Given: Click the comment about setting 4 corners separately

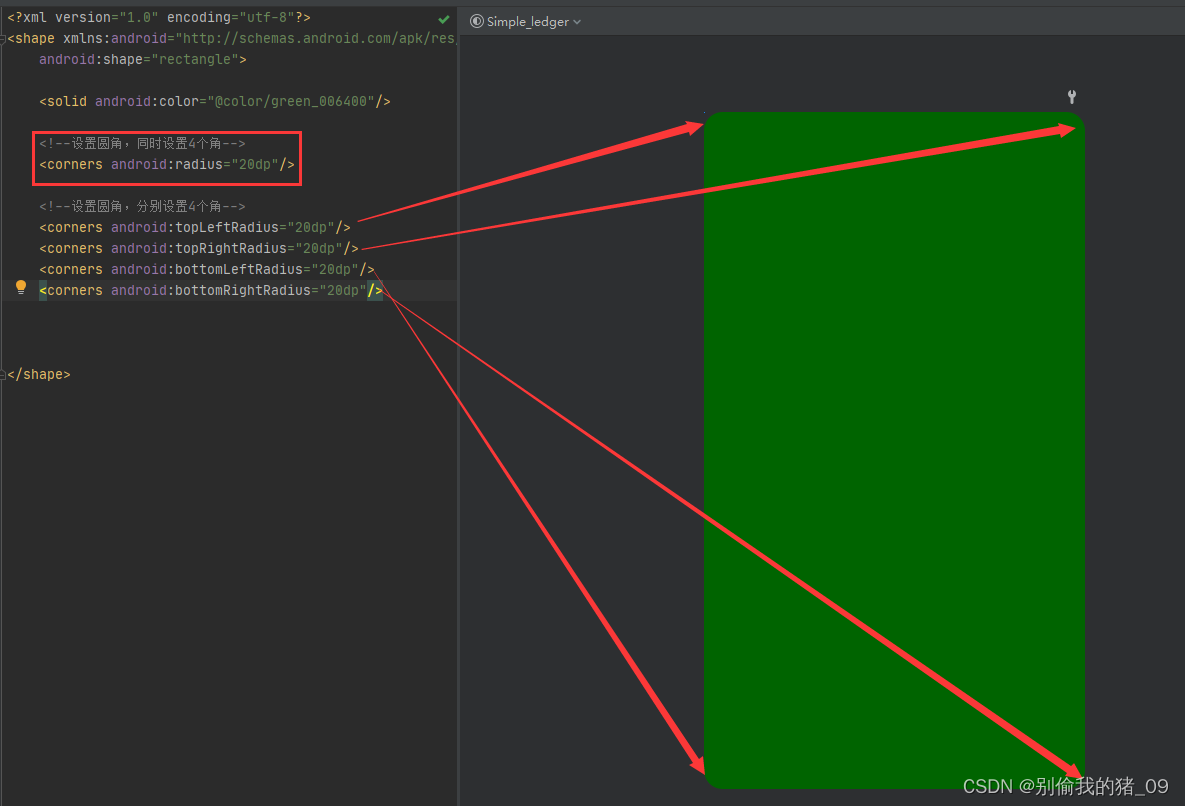Looking at the screenshot, I should coord(142,206).
